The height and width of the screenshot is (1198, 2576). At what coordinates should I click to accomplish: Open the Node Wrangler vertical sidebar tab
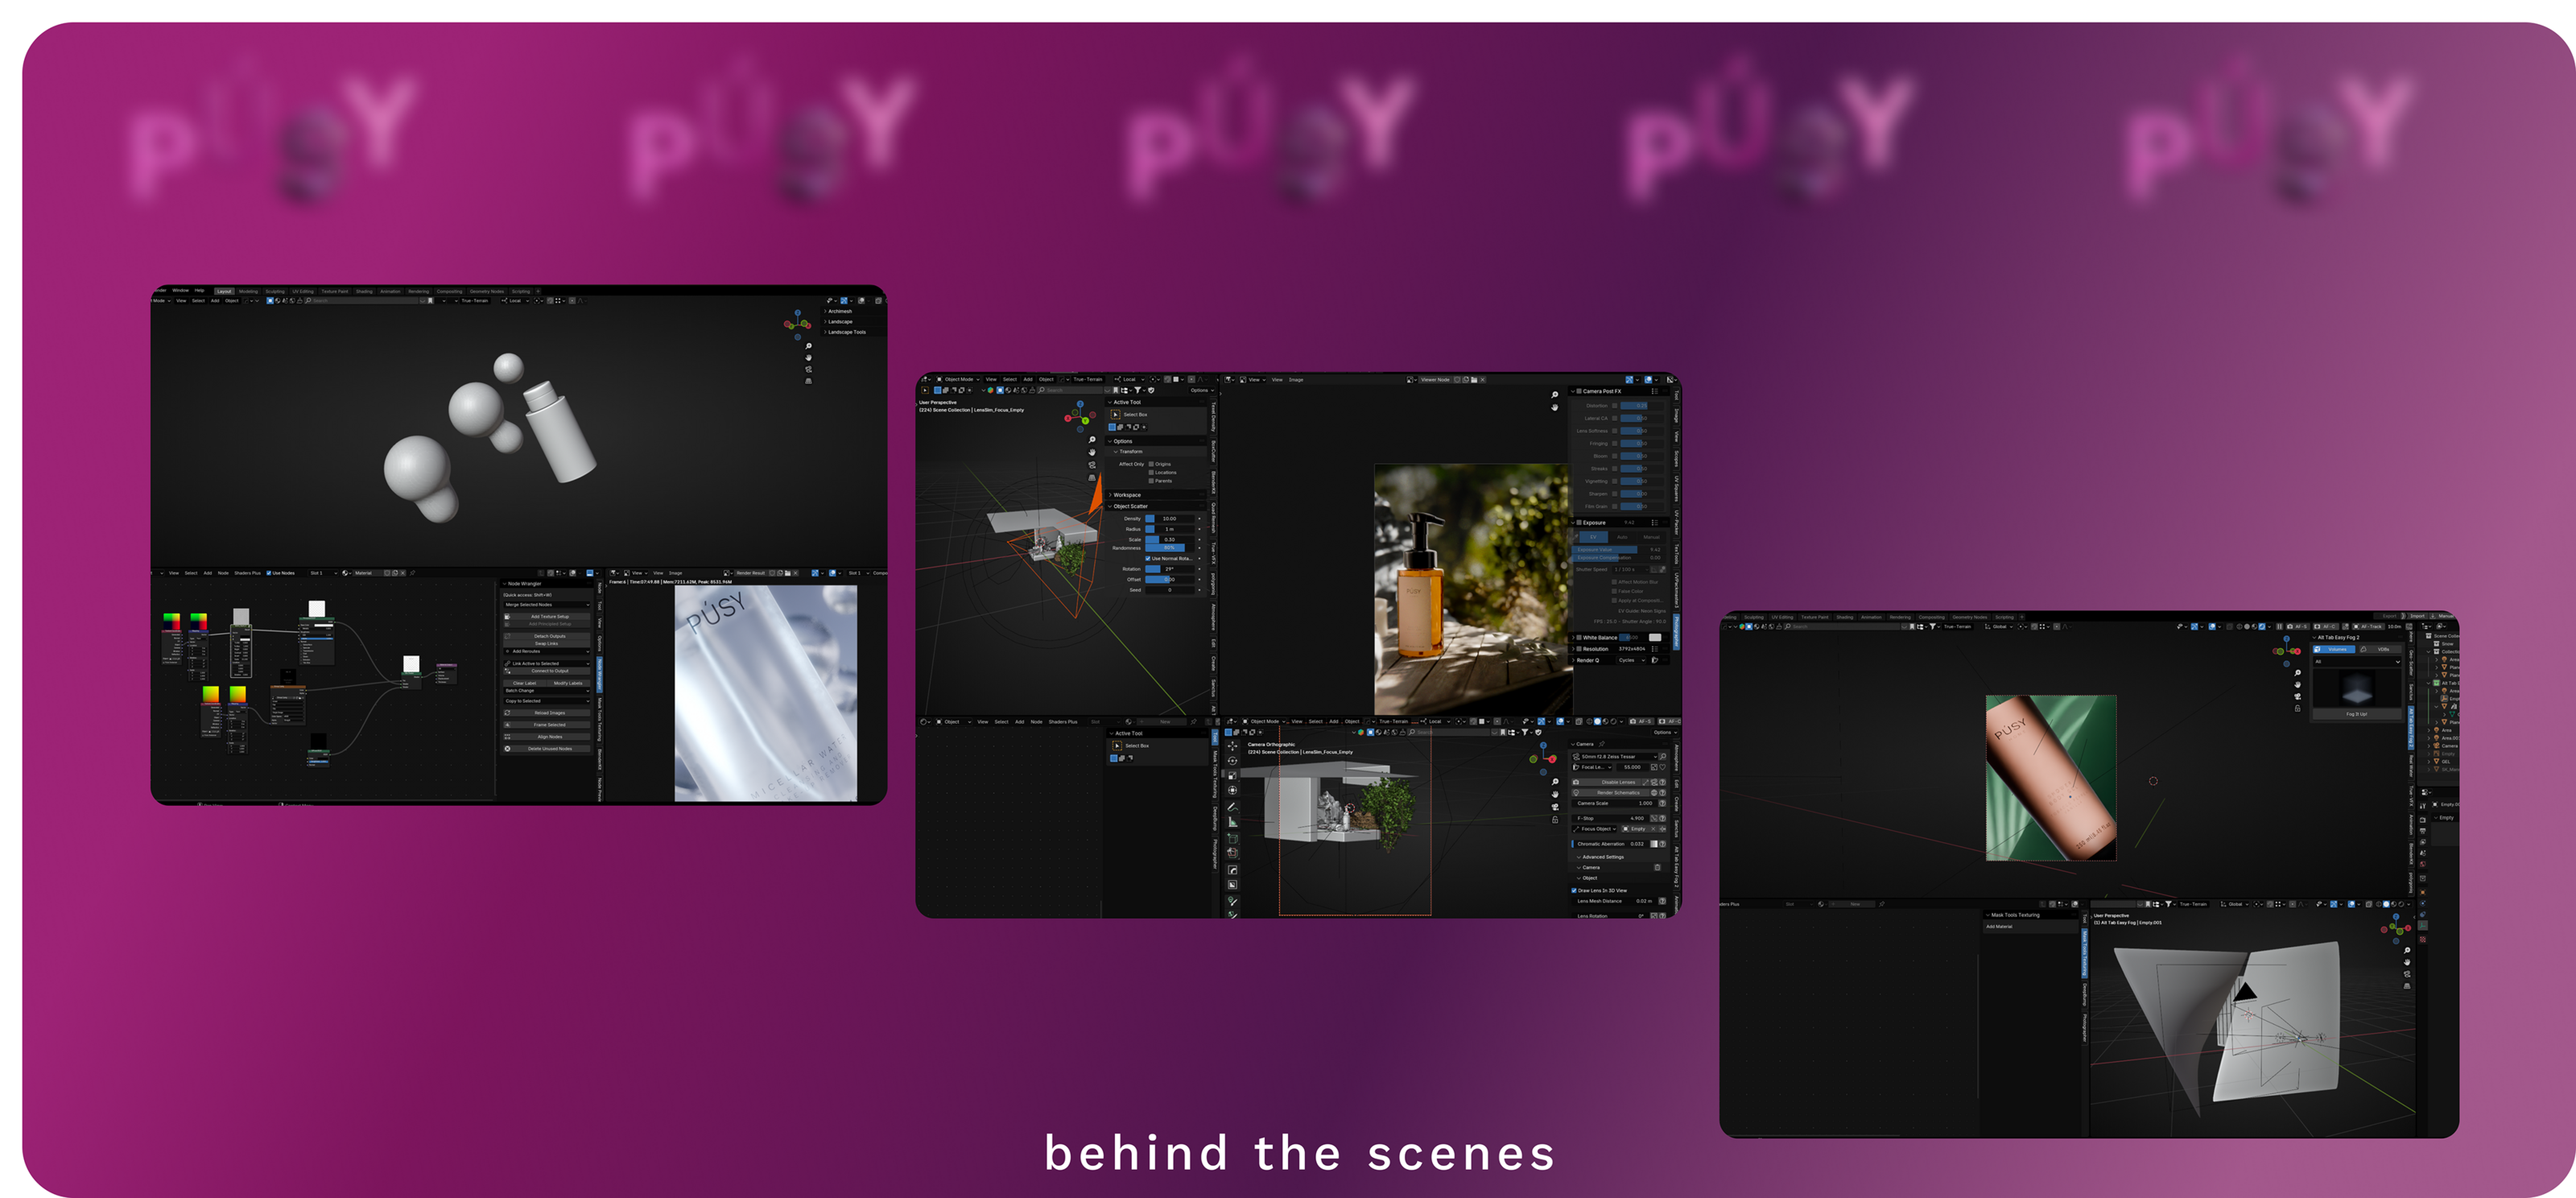pos(600,675)
